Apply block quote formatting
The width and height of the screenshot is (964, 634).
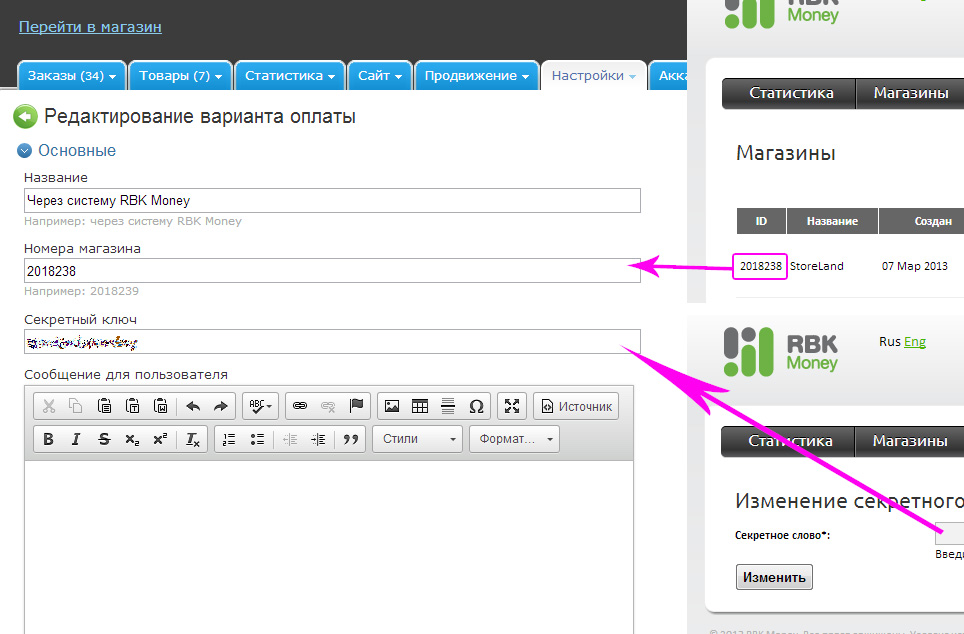pyautogui.click(x=350, y=439)
